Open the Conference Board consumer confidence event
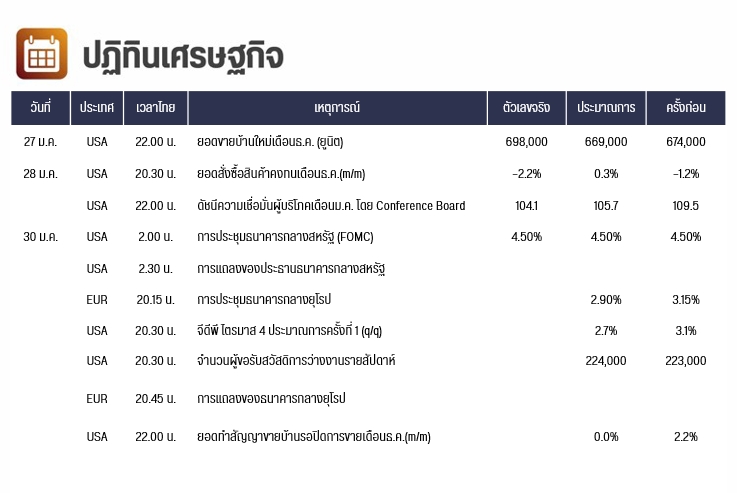The height and width of the screenshot is (493, 737). [331, 206]
